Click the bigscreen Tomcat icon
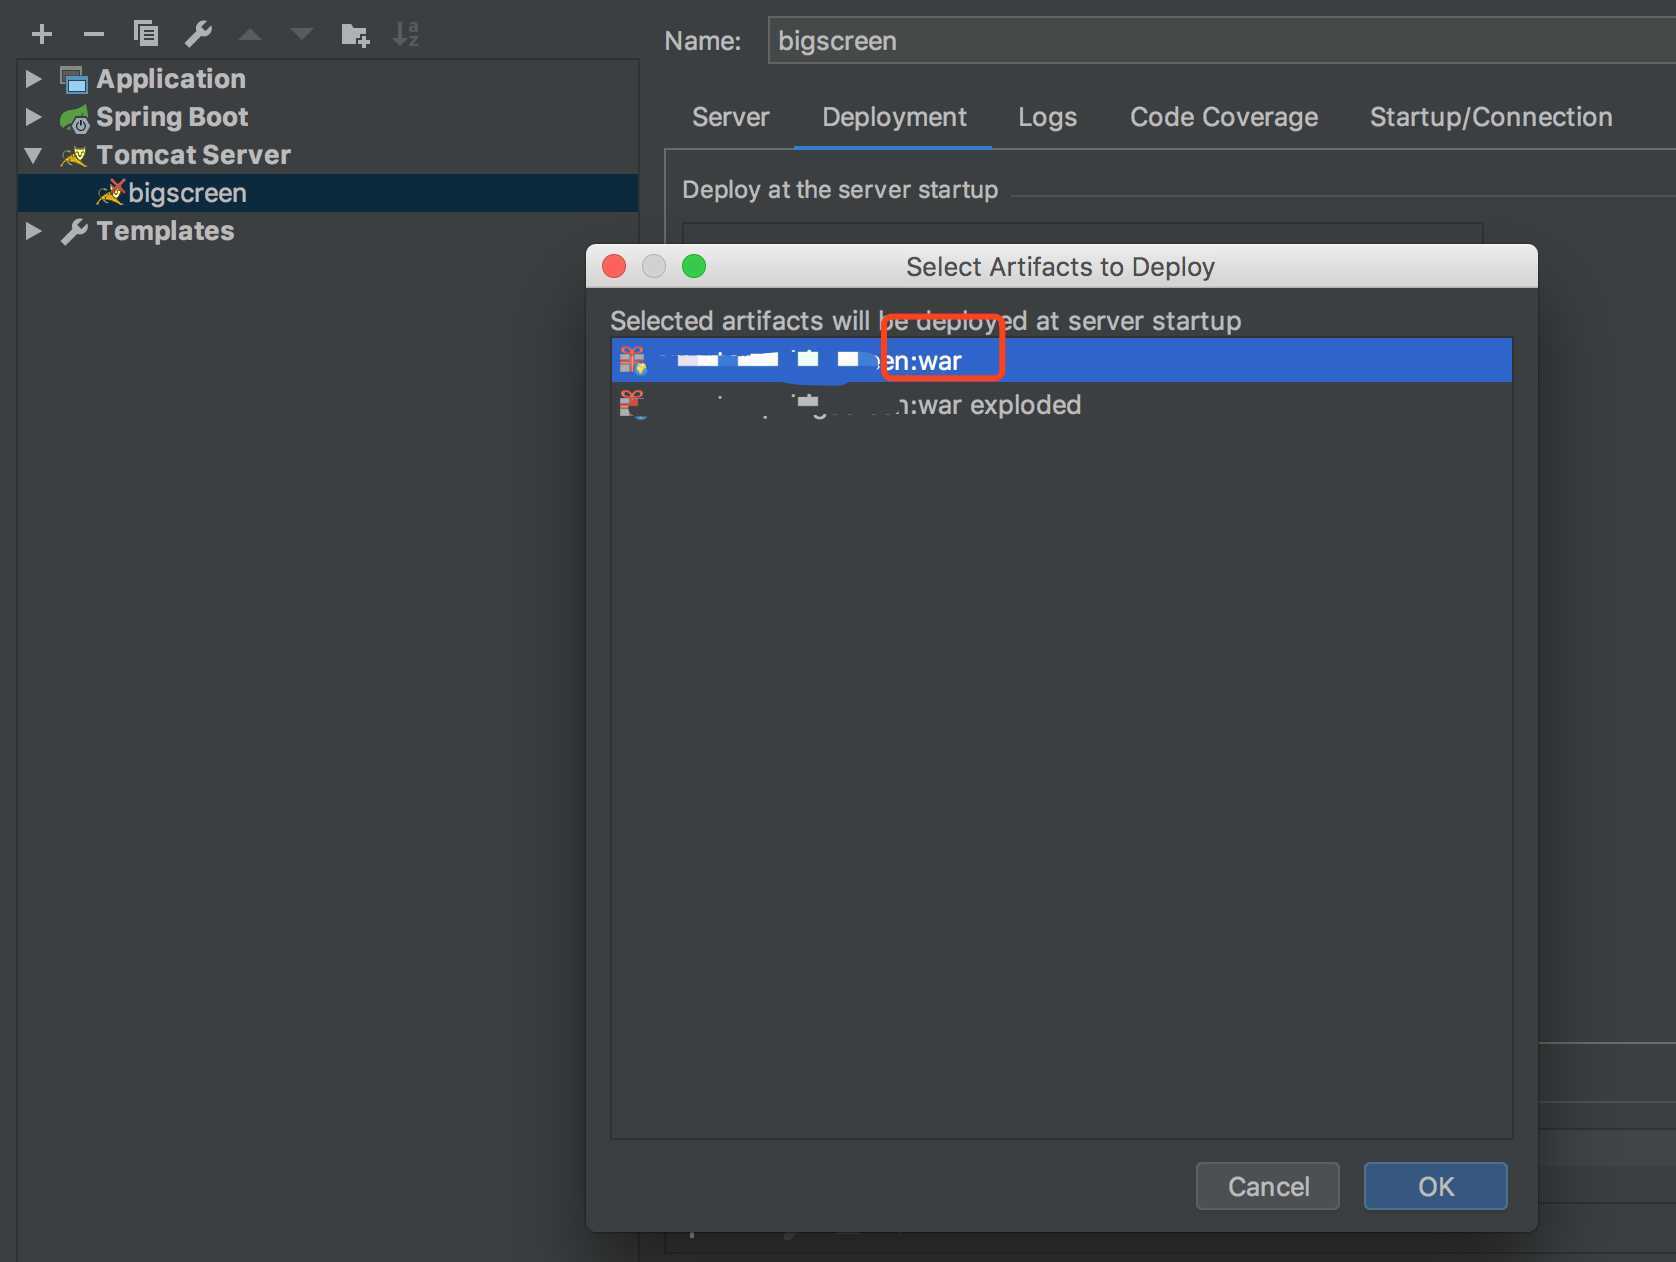 110,193
